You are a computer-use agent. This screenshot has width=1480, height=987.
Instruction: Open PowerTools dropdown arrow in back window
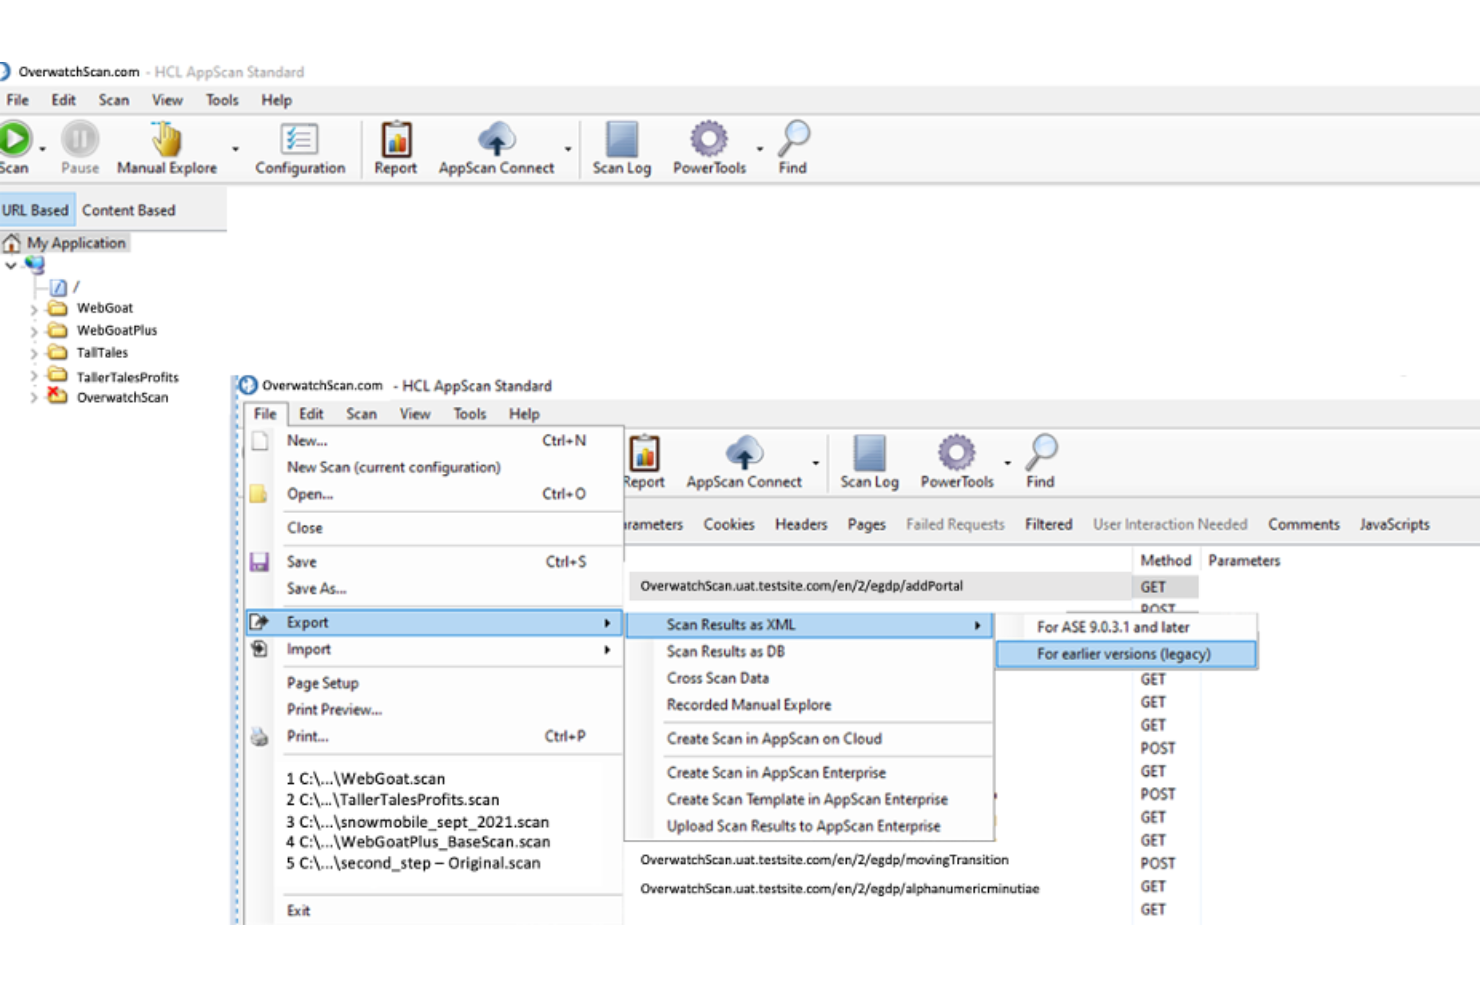(x=760, y=149)
